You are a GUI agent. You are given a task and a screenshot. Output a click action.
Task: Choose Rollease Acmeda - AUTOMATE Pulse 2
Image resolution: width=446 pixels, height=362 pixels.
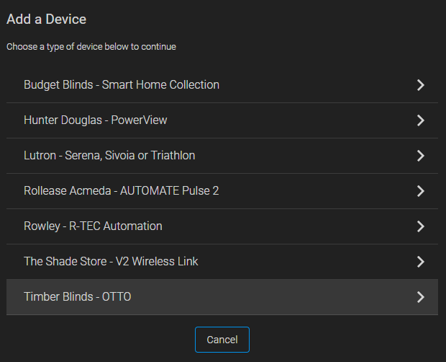click(x=222, y=191)
